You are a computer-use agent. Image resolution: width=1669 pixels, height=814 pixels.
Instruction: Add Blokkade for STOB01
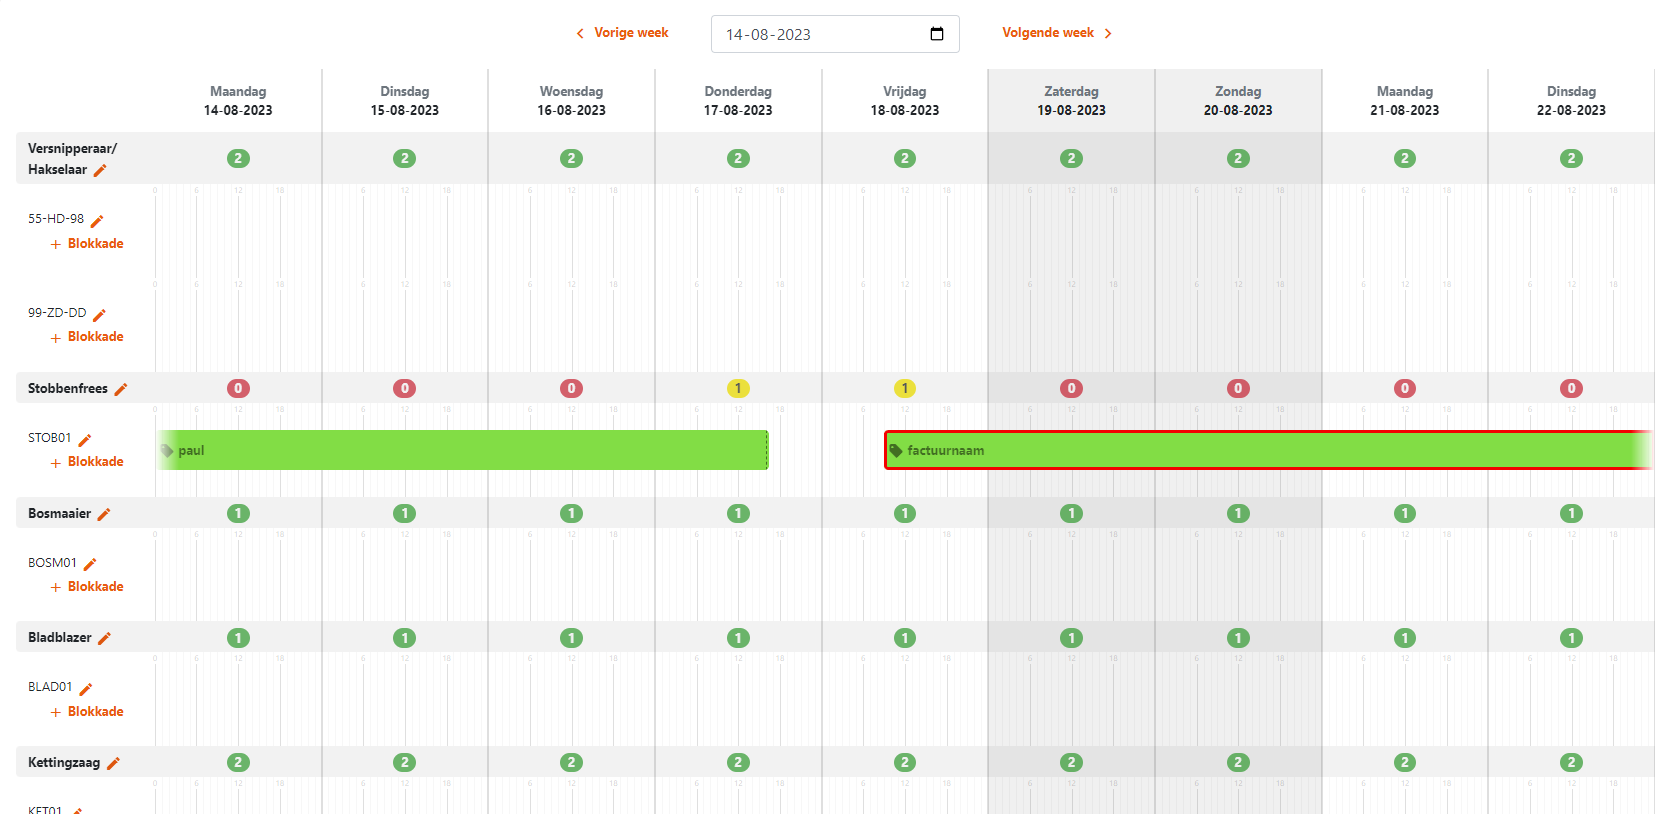(x=87, y=462)
